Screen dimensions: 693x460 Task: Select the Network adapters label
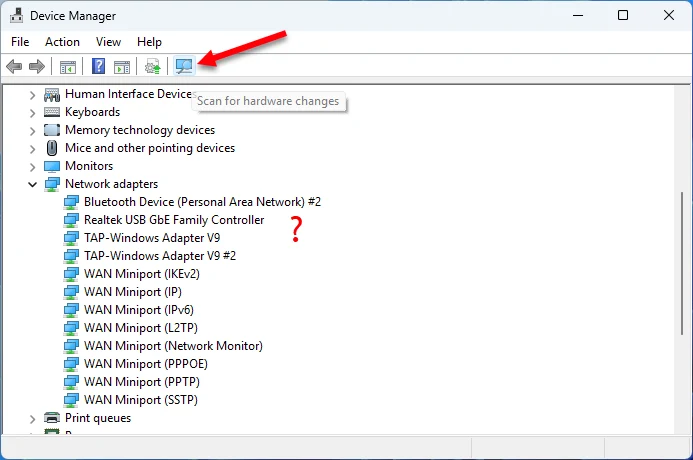click(x=111, y=184)
